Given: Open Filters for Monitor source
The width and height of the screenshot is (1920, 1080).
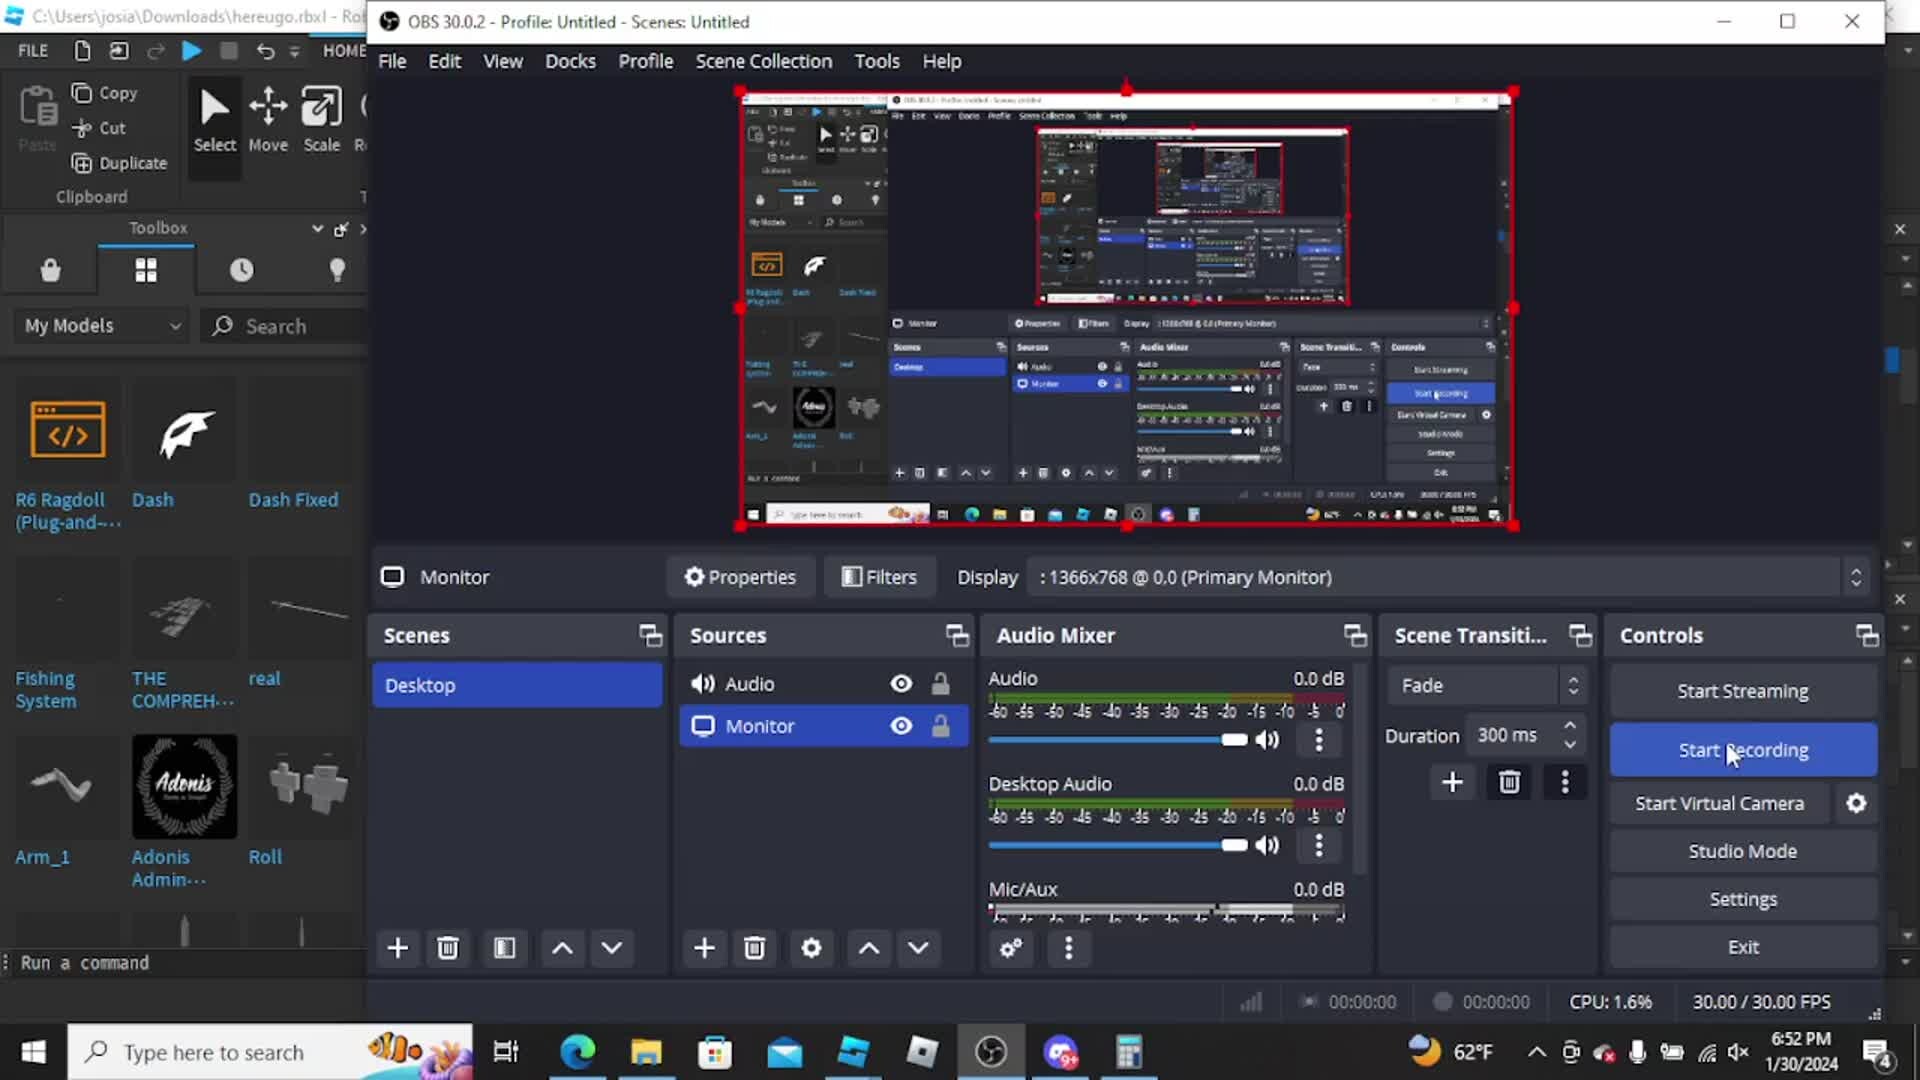Looking at the screenshot, I should click(879, 578).
